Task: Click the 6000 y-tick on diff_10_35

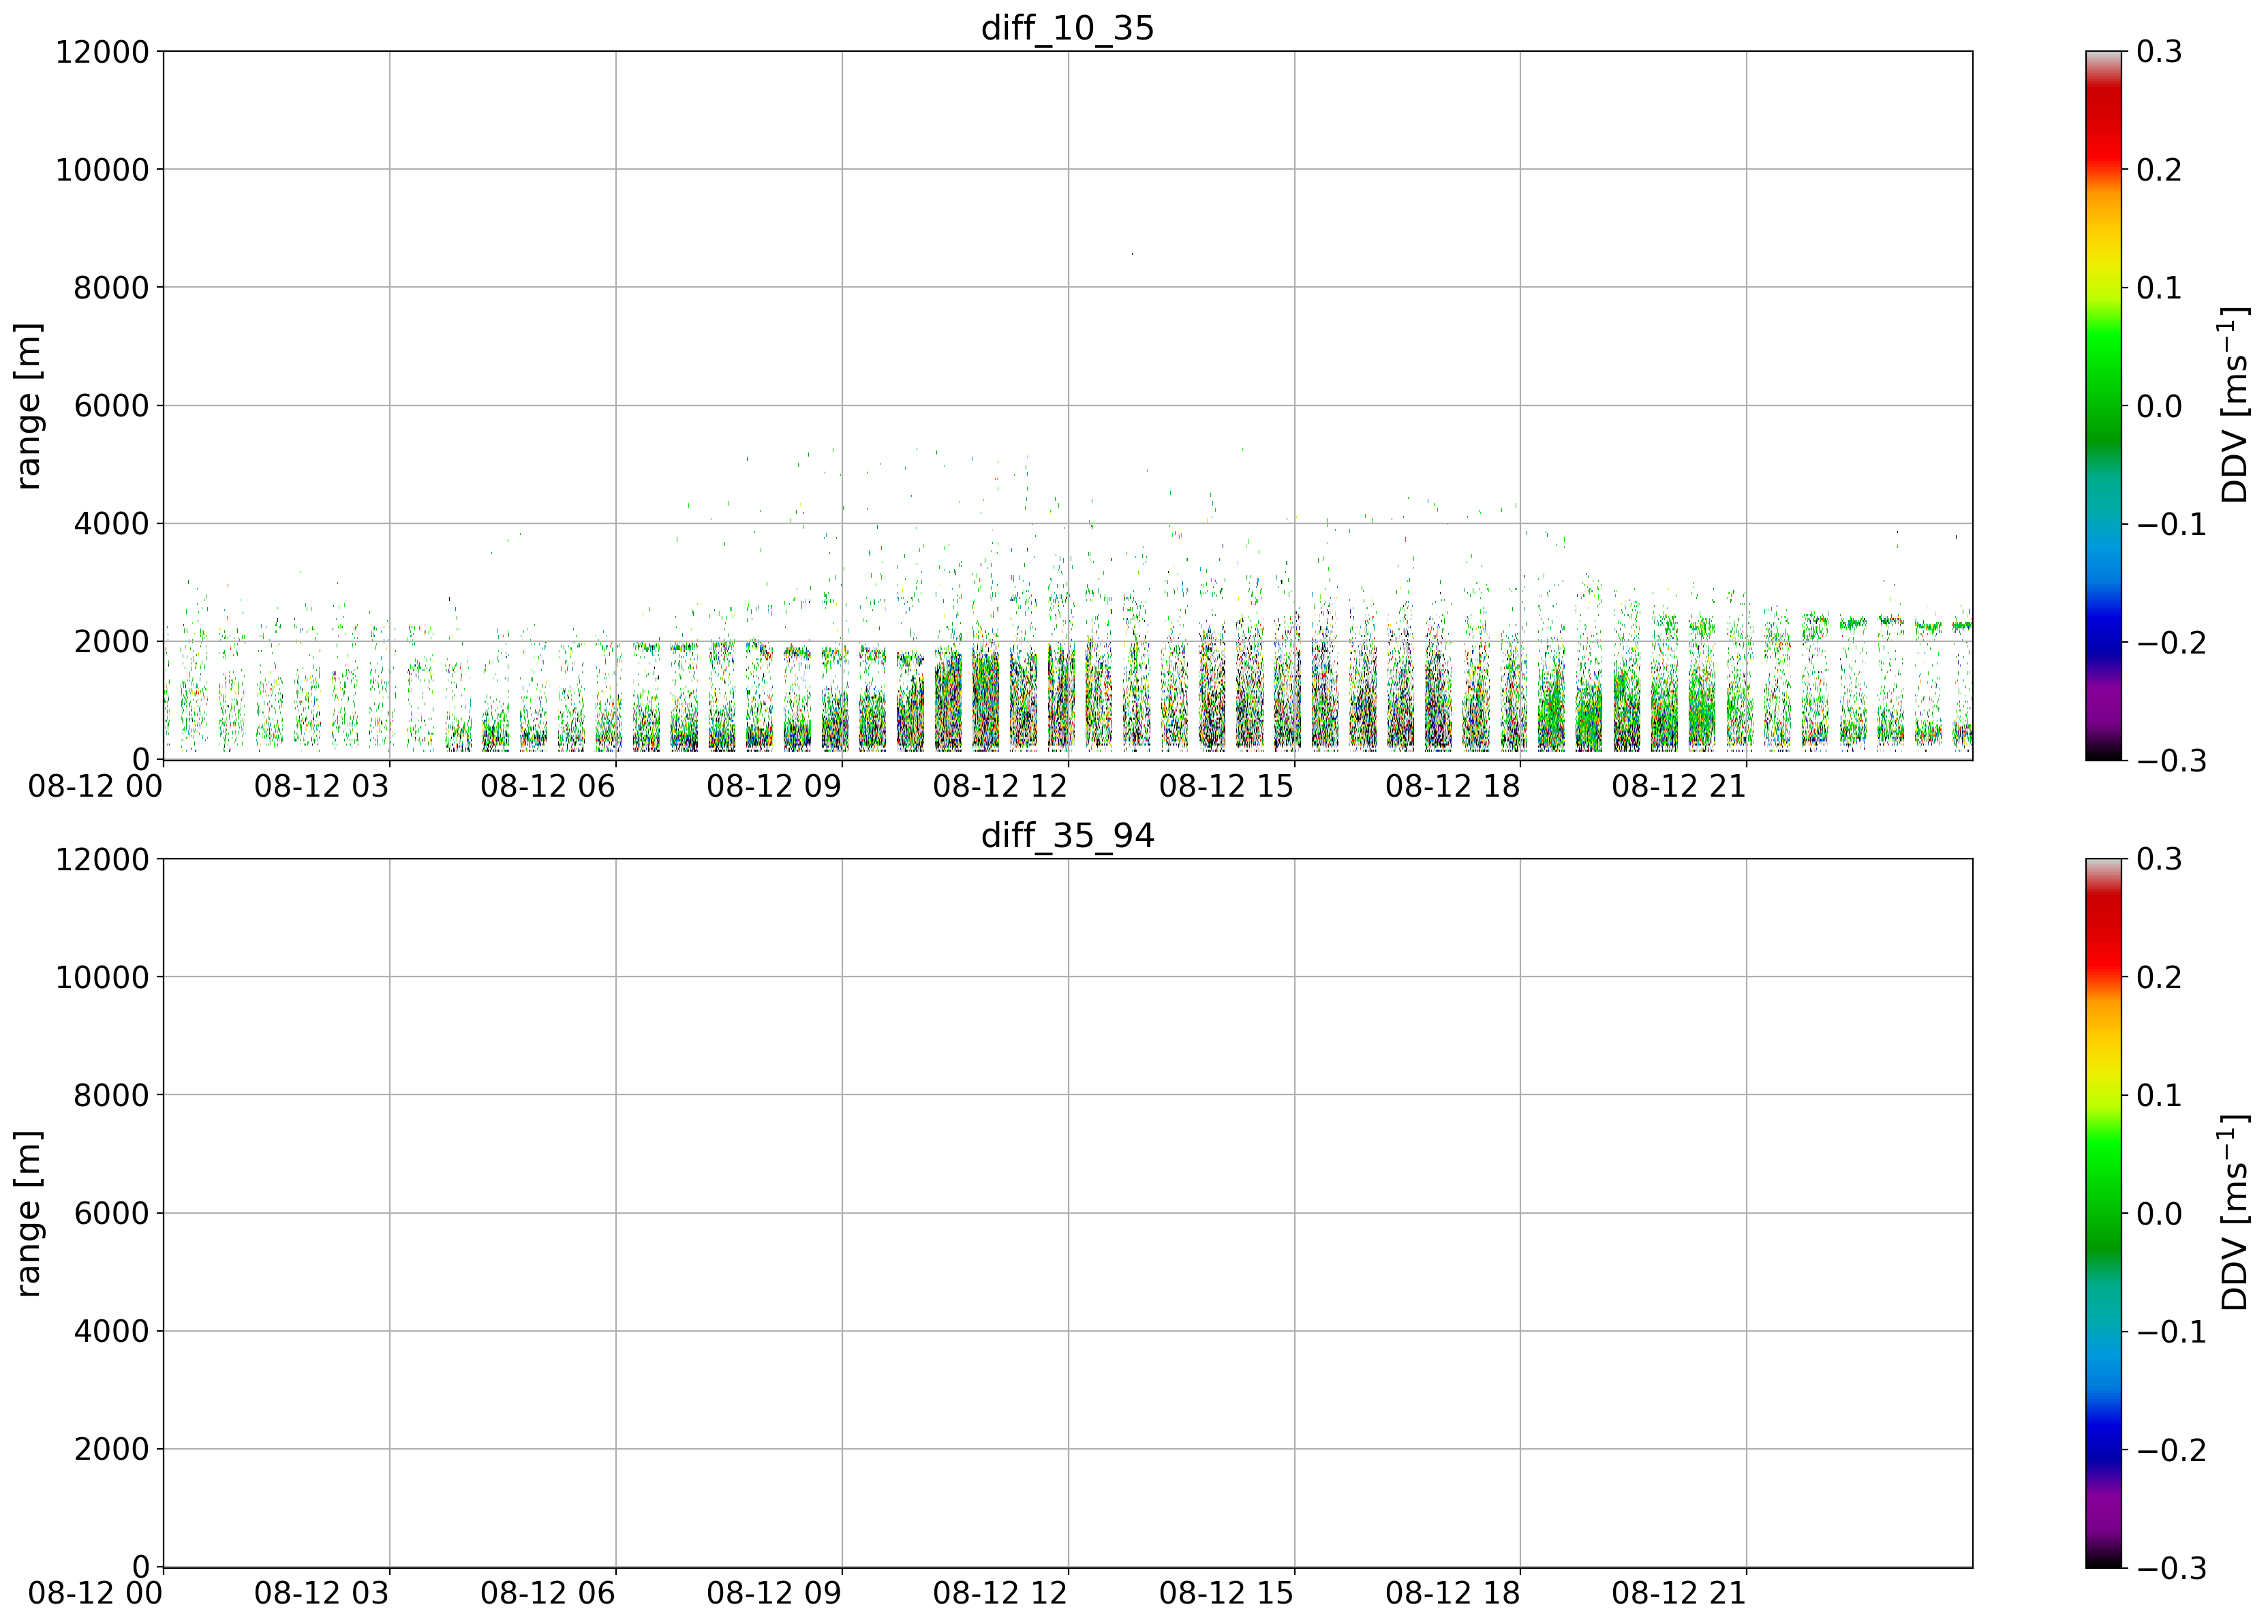Action: 111,406
